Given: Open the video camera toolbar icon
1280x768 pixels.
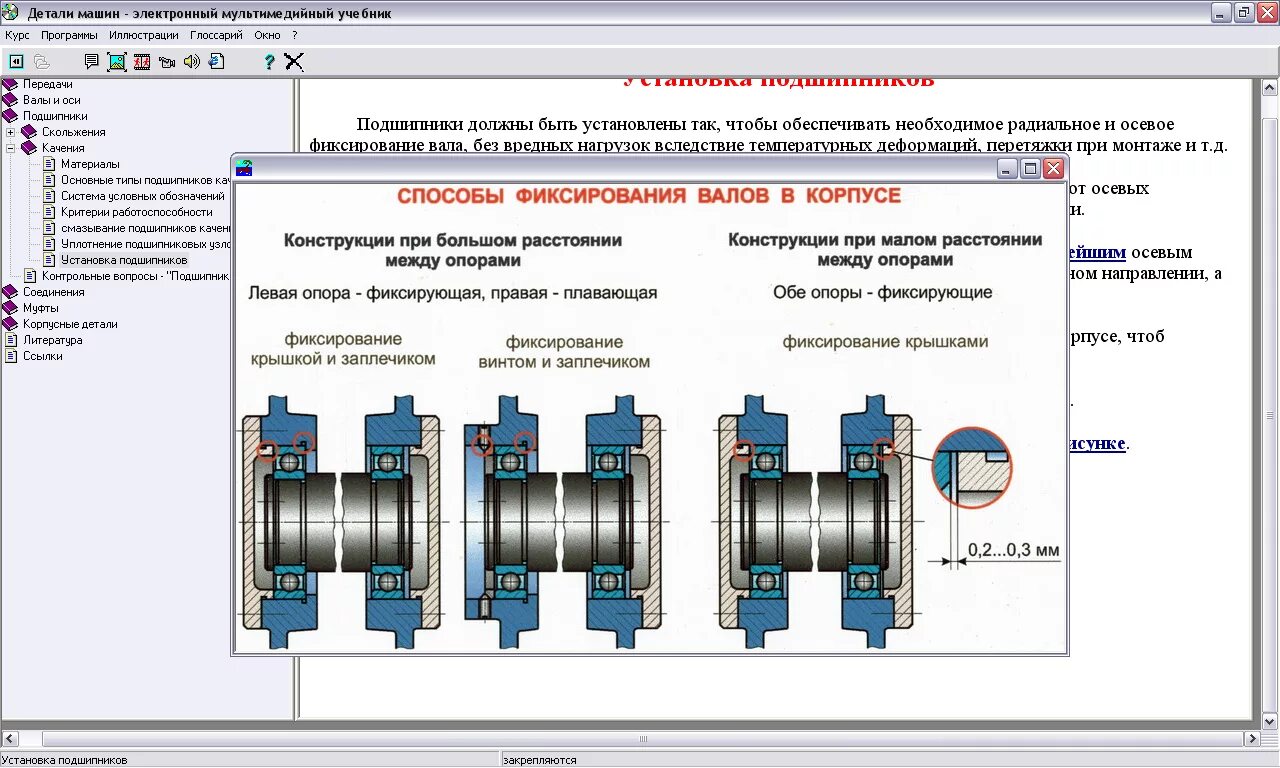Looking at the screenshot, I should click(167, 61).
